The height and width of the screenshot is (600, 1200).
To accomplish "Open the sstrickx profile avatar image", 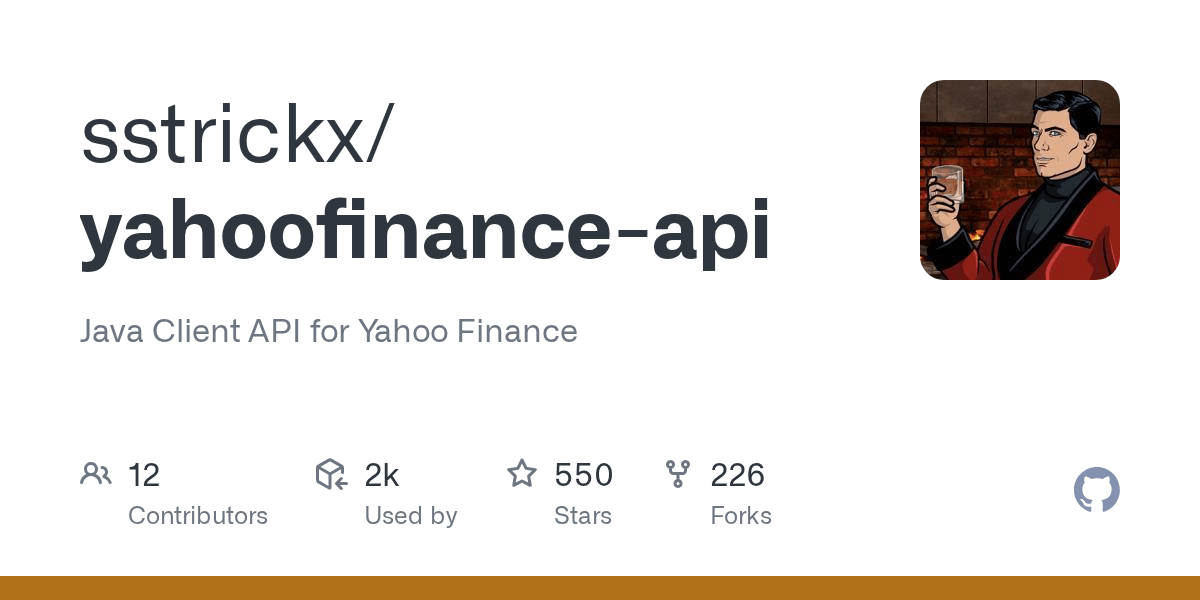I will point(1020,180).
